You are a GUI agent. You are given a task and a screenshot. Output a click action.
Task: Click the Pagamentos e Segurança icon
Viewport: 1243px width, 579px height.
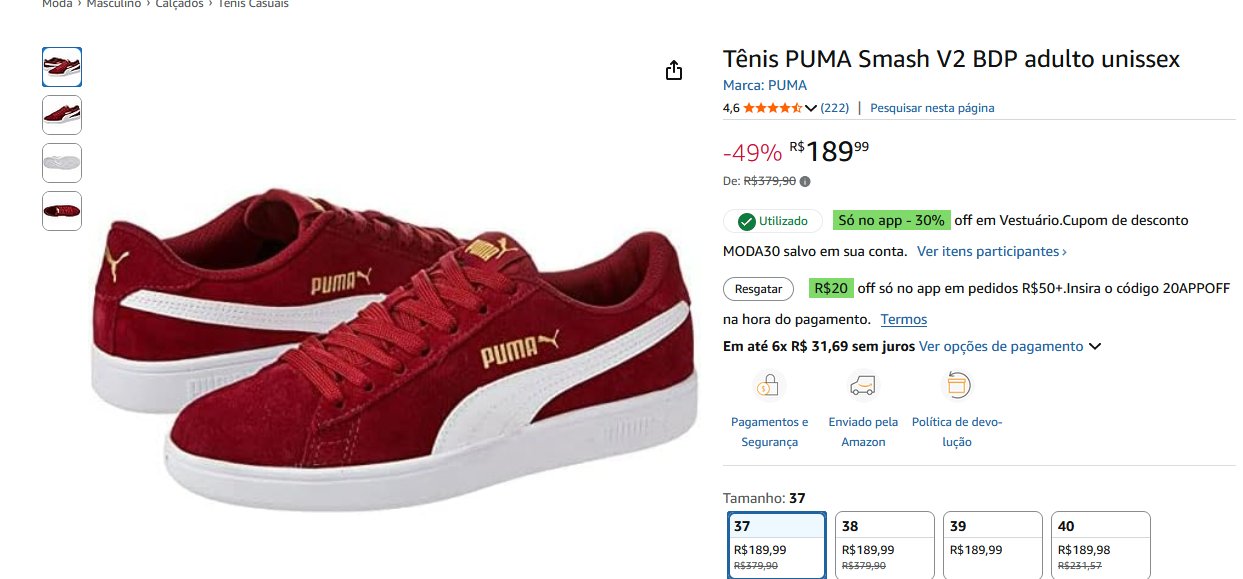pos(769,385)
